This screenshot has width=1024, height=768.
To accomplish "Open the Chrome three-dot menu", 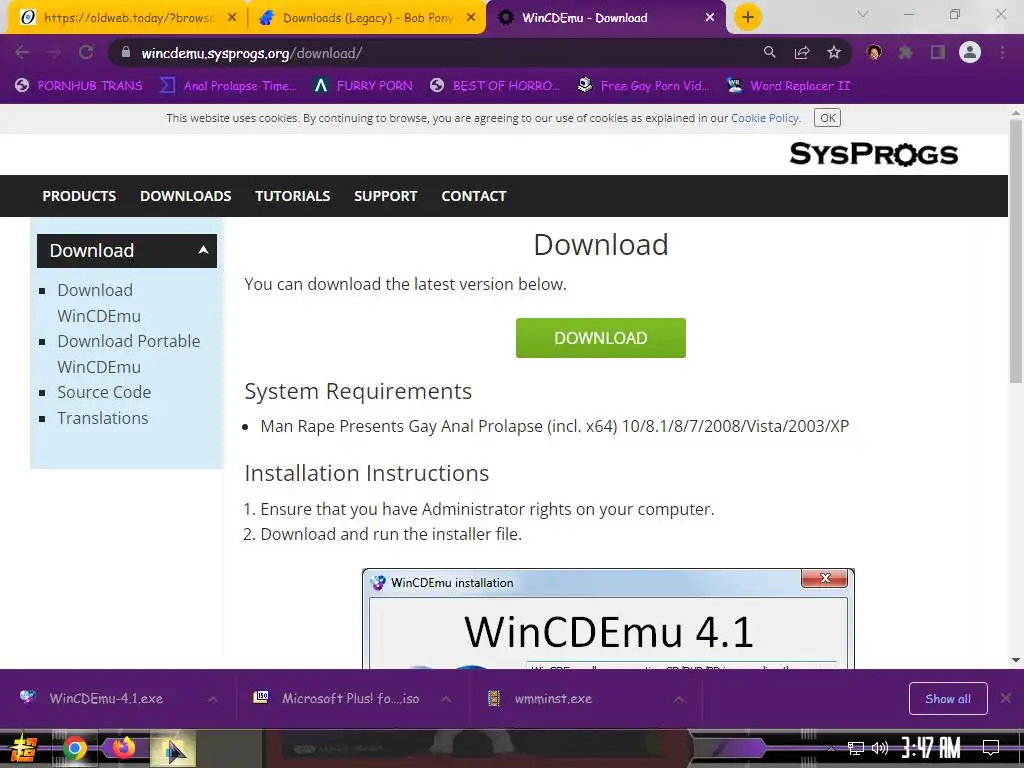I will pyautogui.click(x=1002, y=52).
